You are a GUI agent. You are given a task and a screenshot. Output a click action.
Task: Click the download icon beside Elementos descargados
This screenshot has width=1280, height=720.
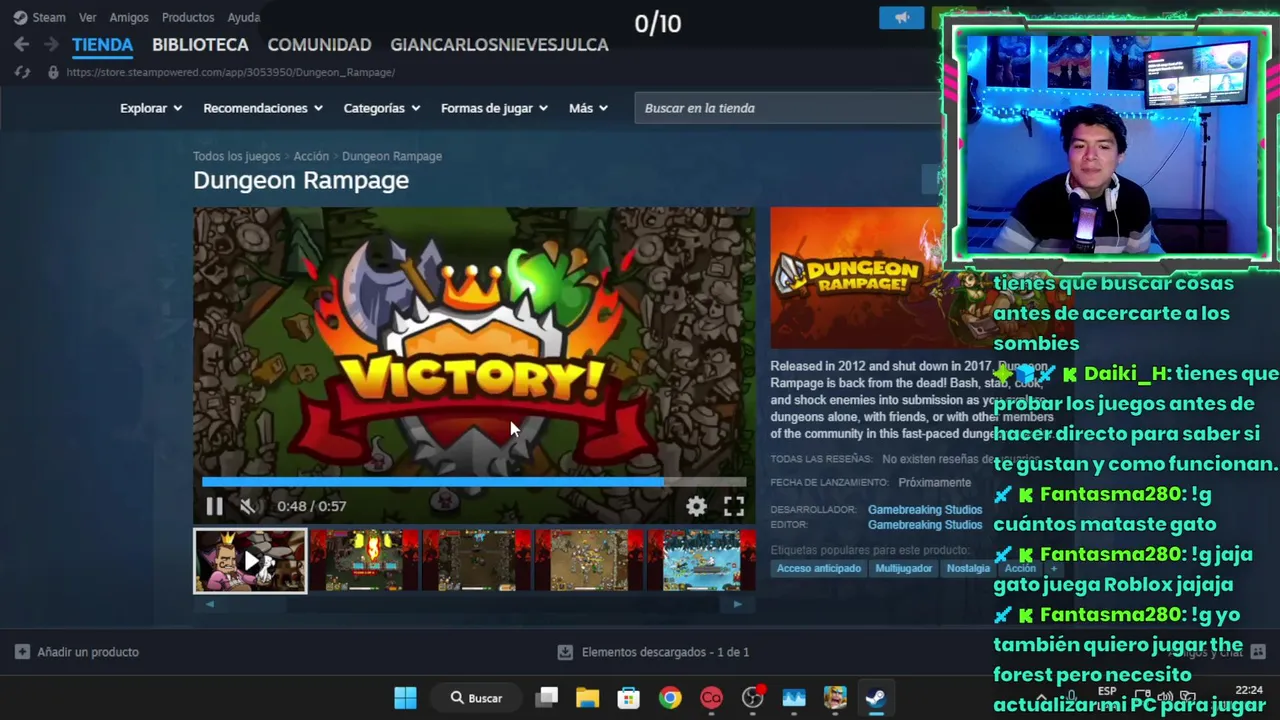tap(565, 652)
